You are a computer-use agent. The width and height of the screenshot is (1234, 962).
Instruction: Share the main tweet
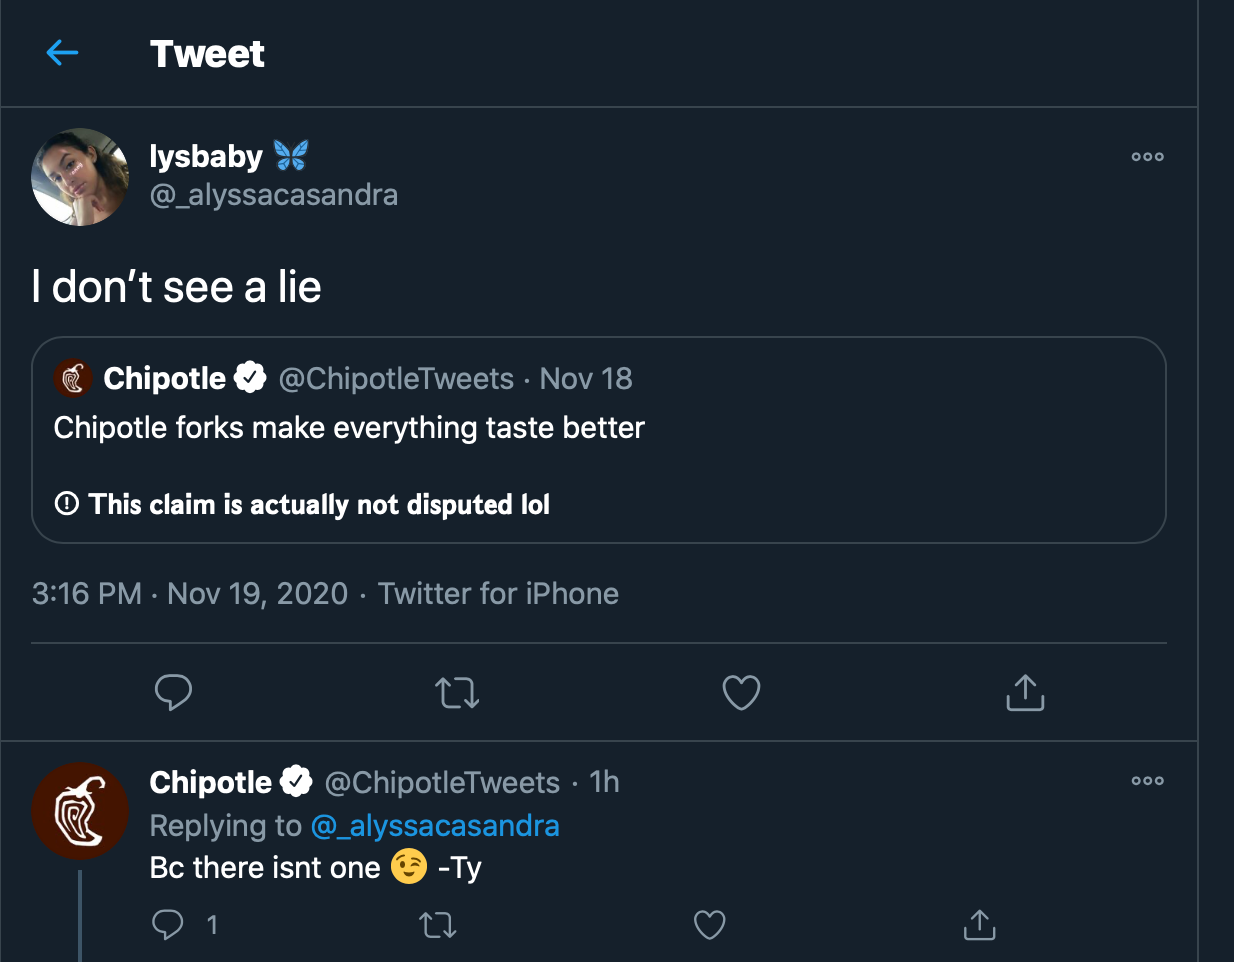[x=1025, y=692]
